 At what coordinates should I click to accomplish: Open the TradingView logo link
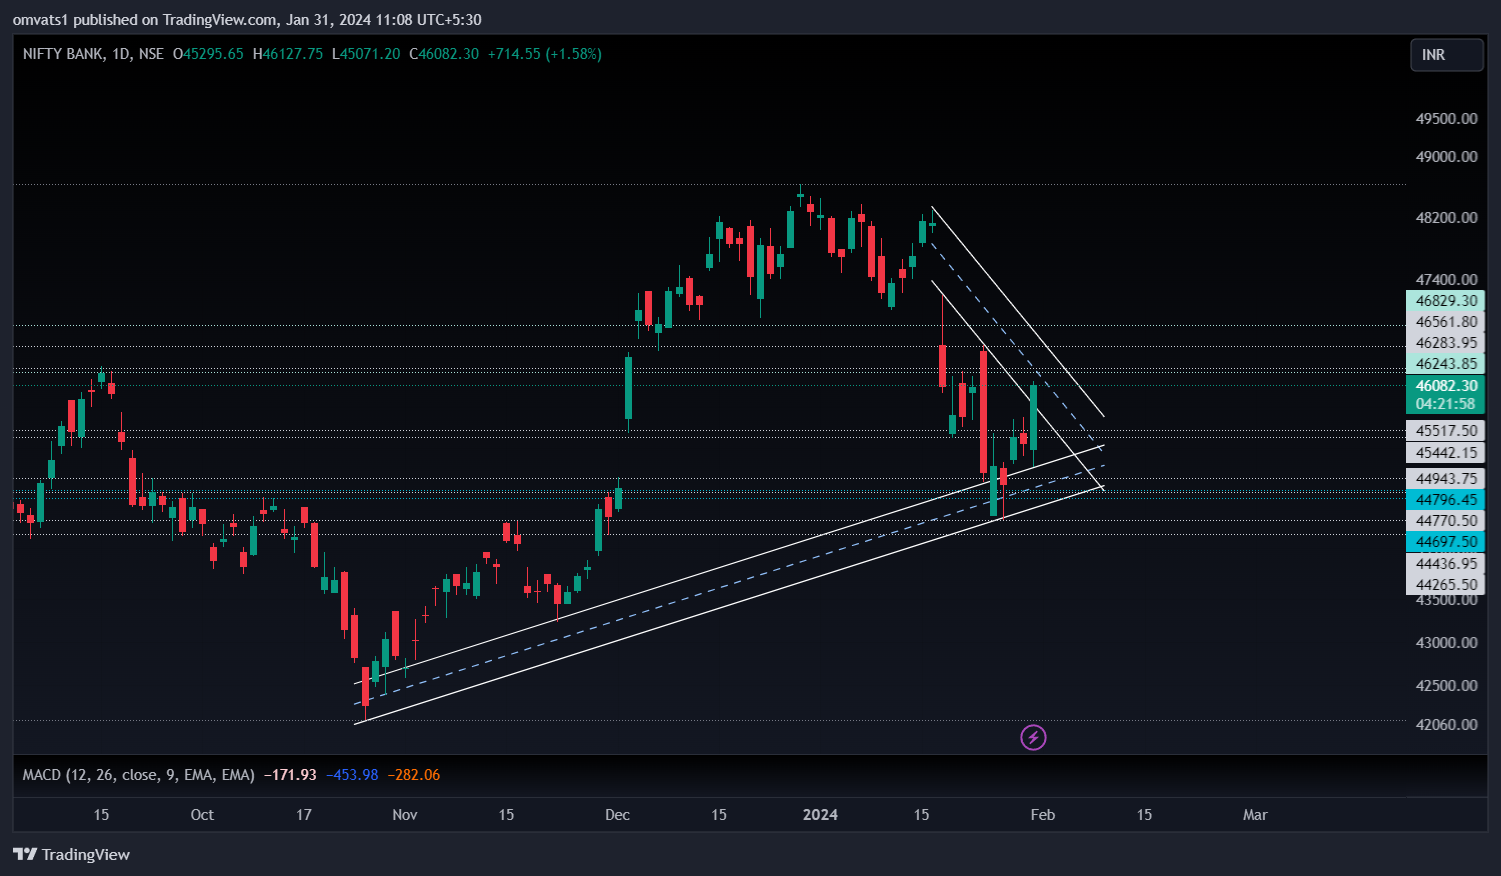coord(71,854)
